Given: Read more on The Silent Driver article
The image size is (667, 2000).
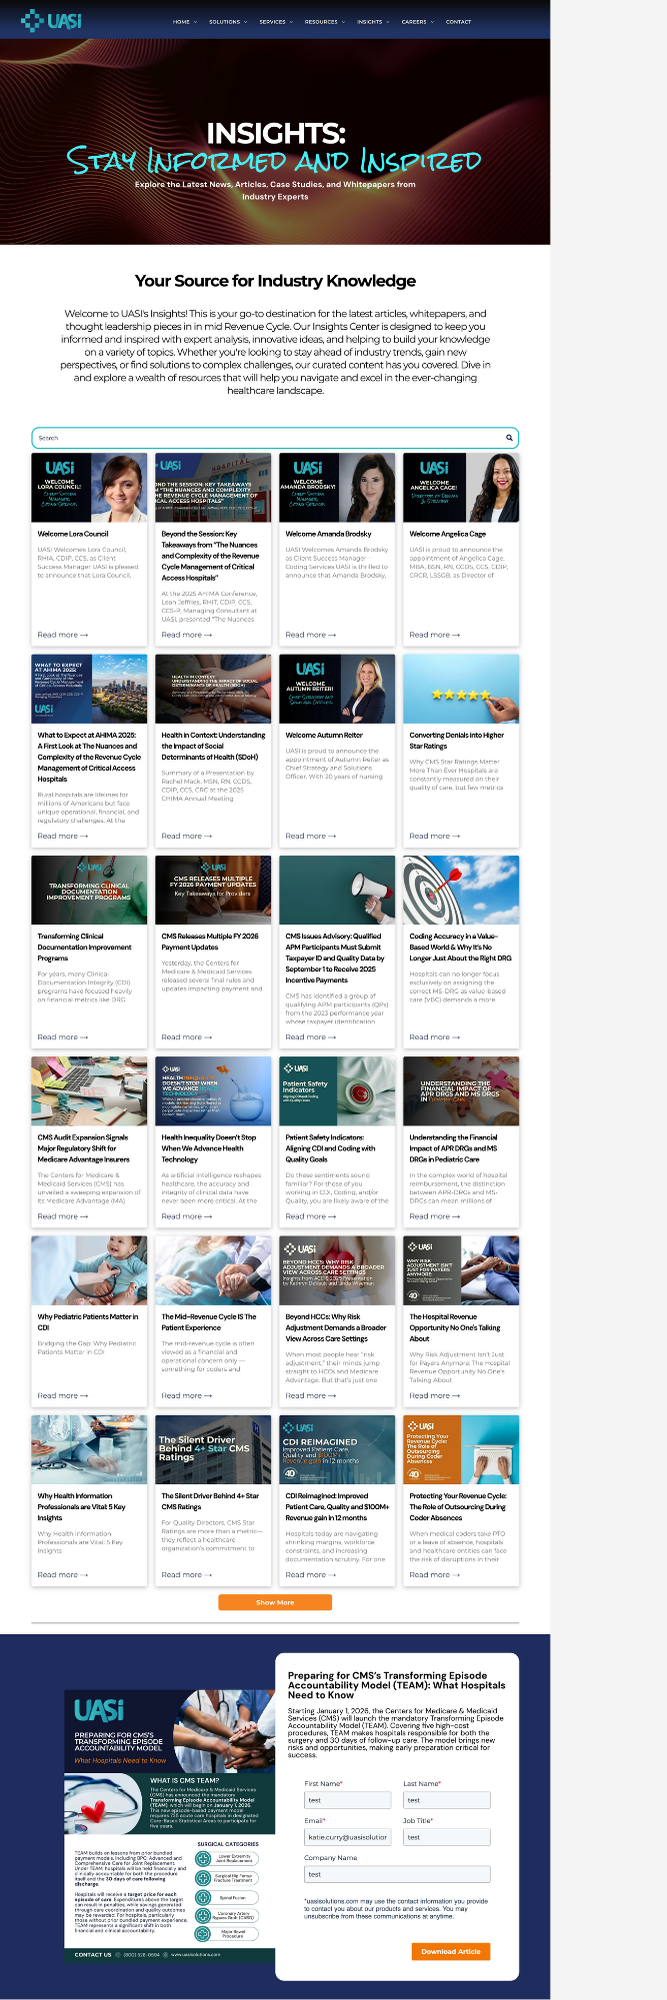Looking at the screenshot, I should coord(186,1575).
